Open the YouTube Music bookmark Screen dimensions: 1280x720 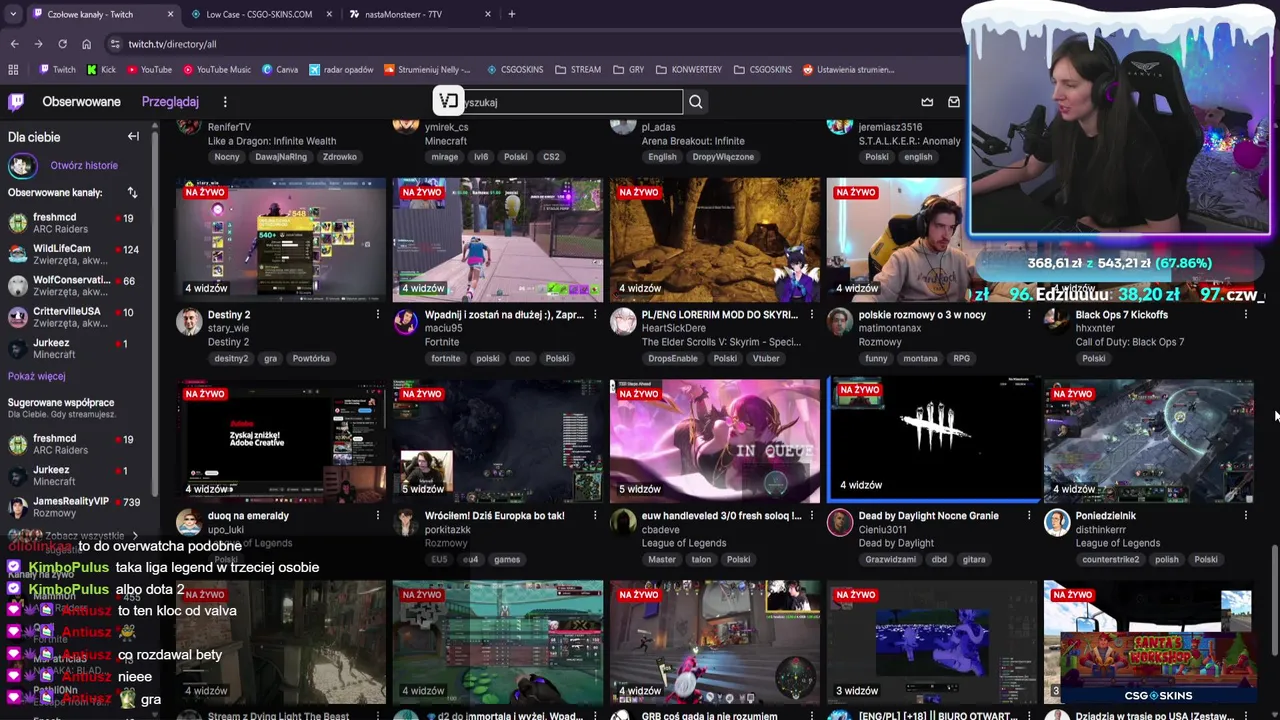click(x=217, y=70)
